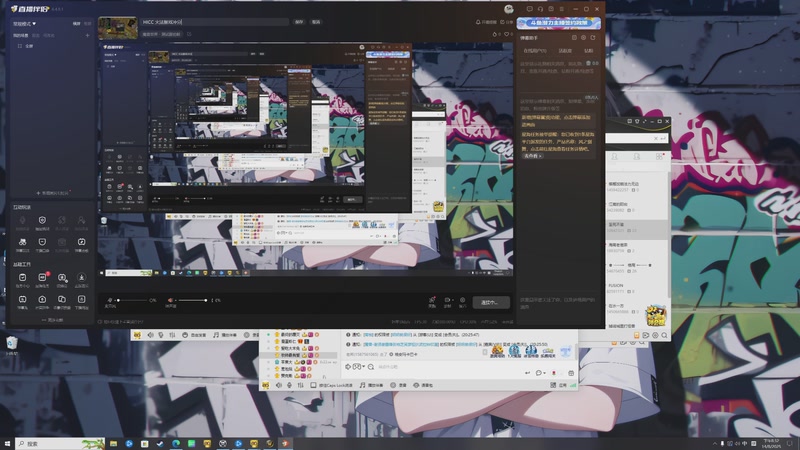
Task: Mute the speaker in the voice chat toolbar
Action: 279,385
